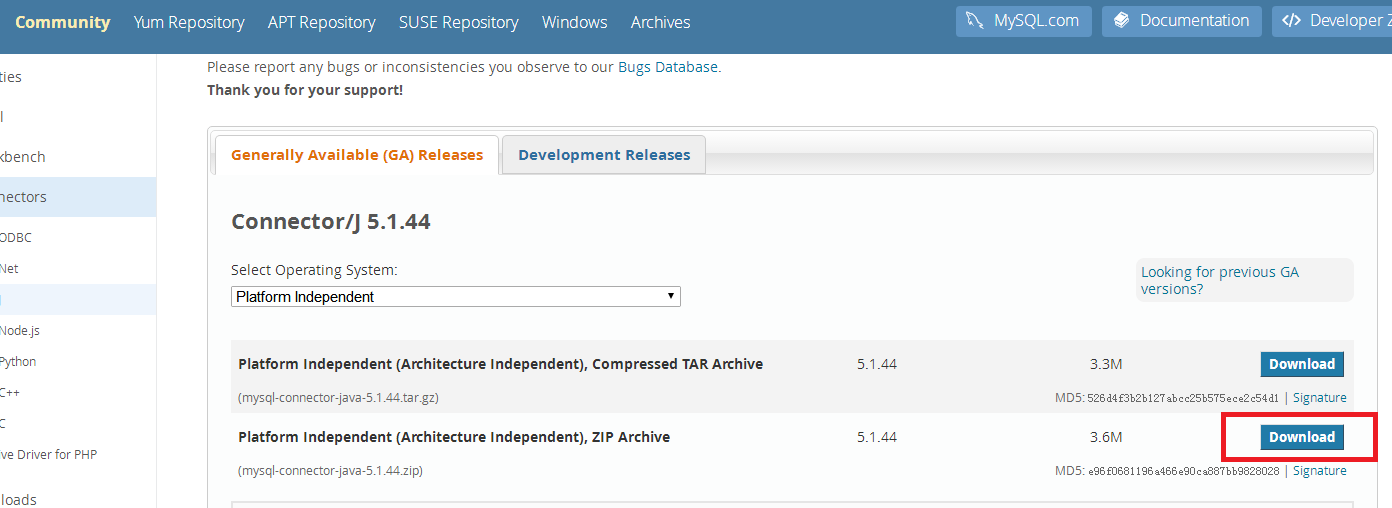Screen dimensions: 1392x508
Task: Click the Developer Zone code icon
Action: tap(1291, 21)
